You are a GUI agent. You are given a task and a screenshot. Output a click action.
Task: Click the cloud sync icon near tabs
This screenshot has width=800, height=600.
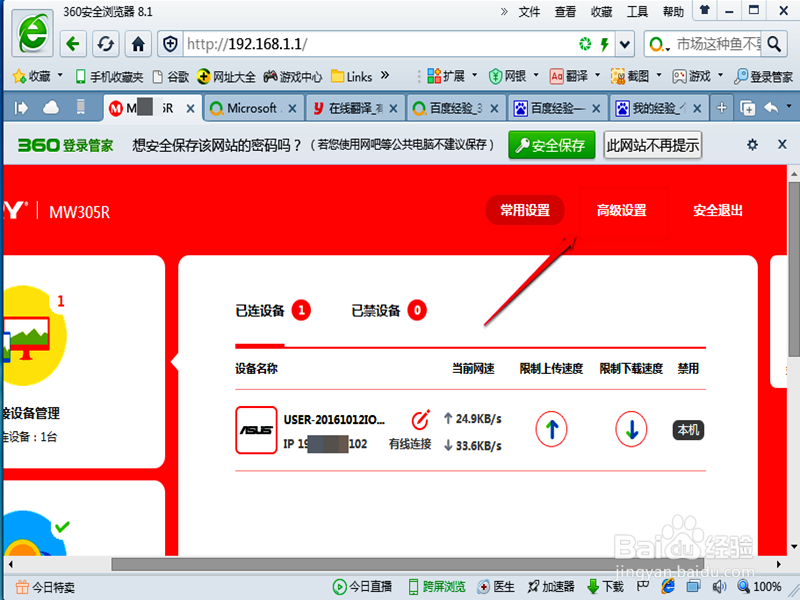point(51,108)
